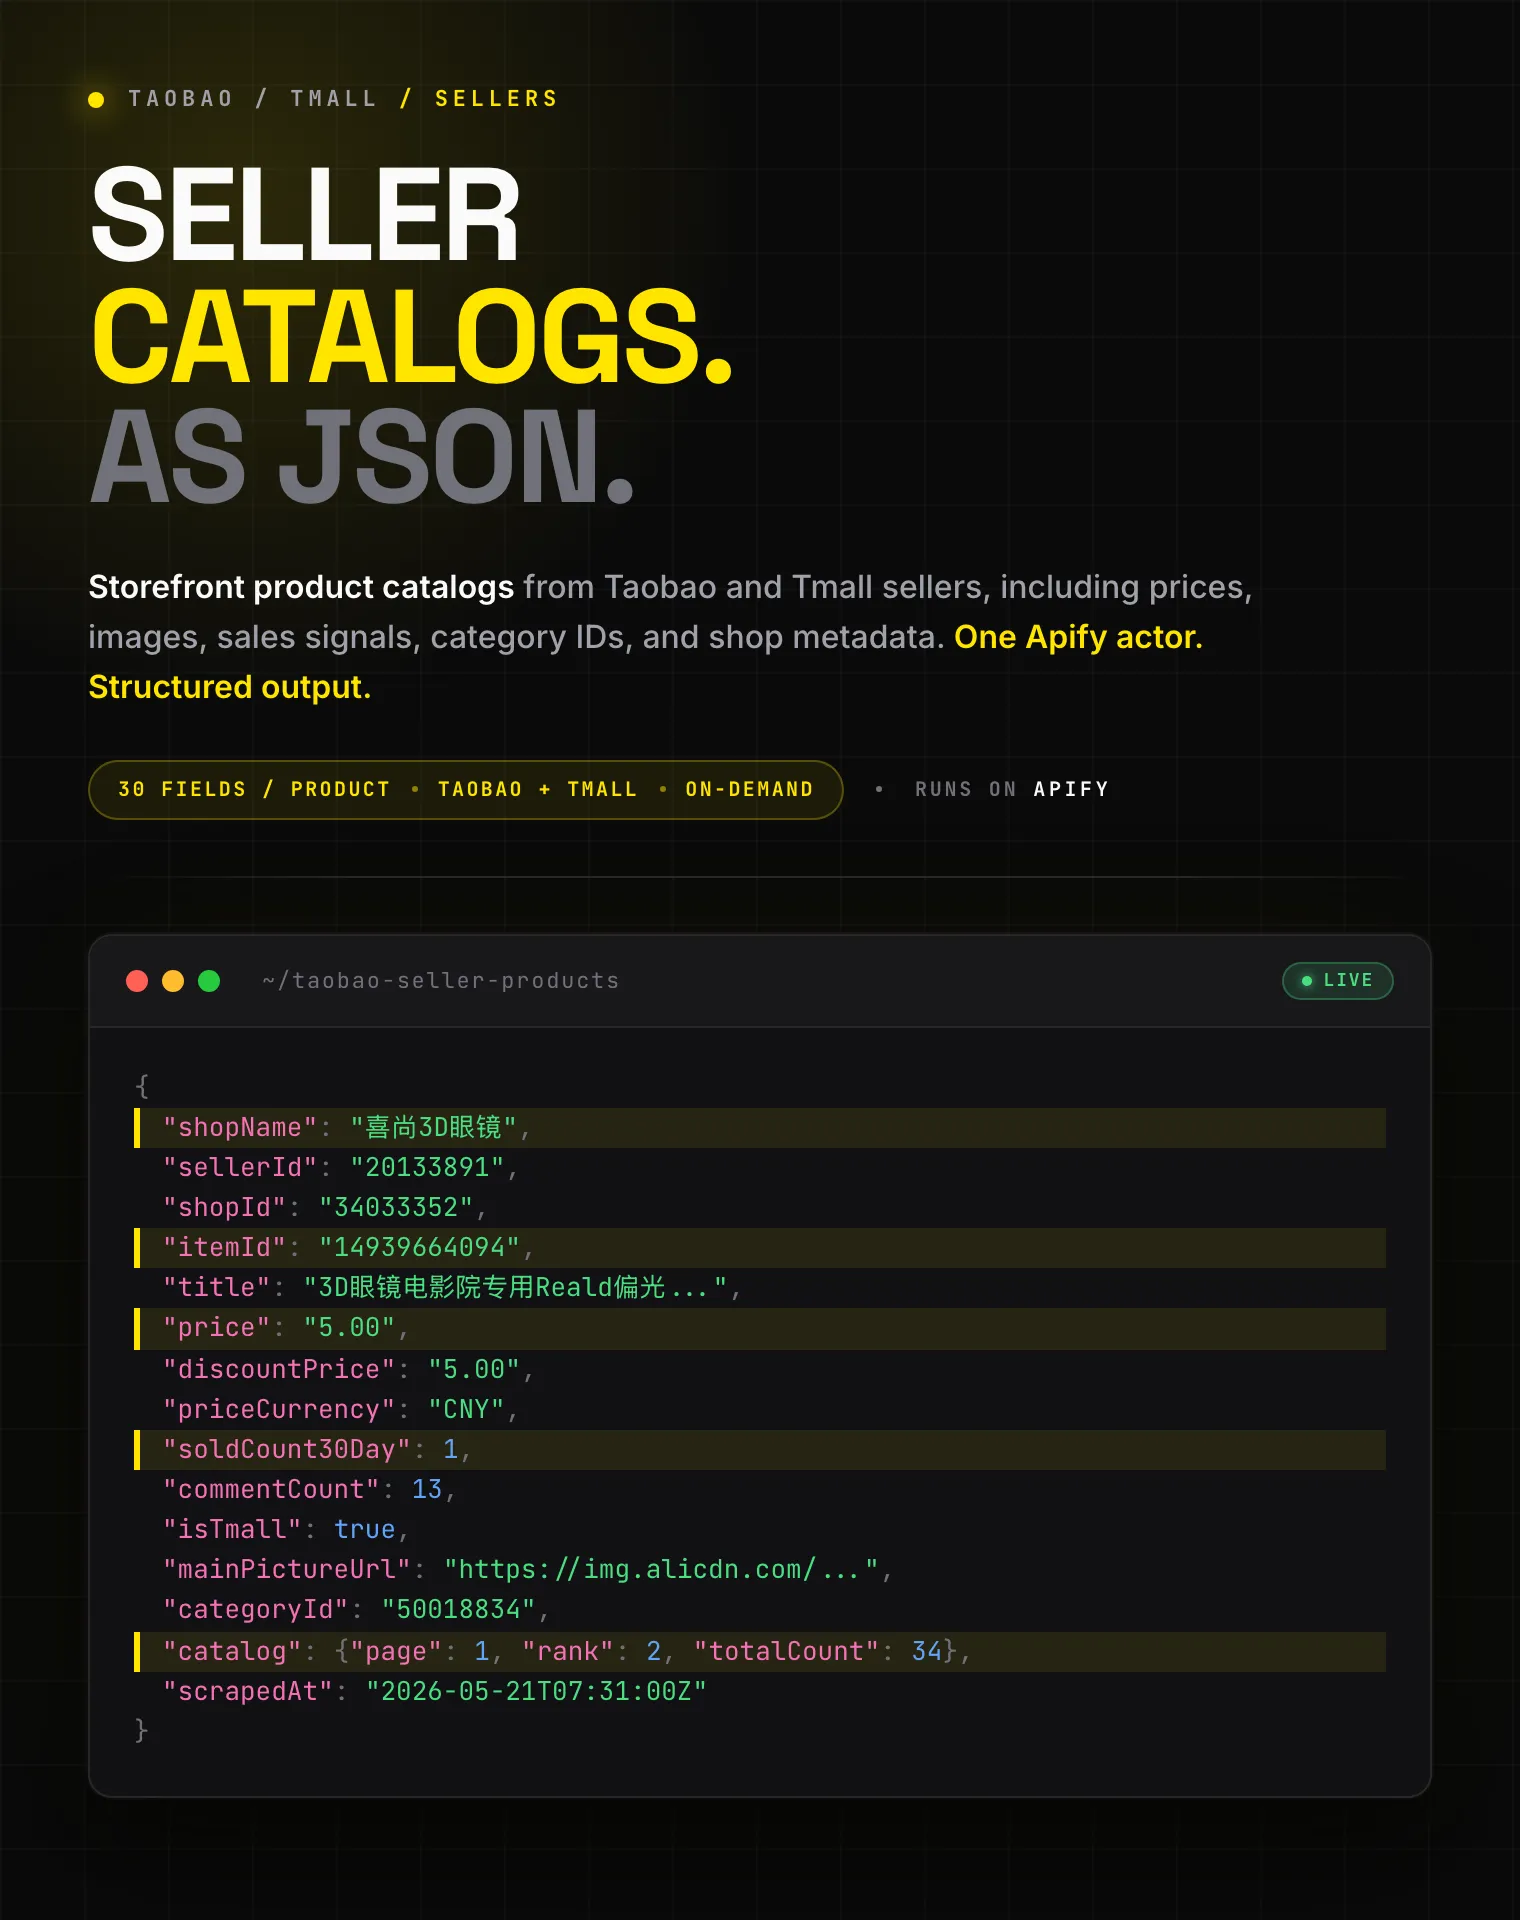Click "TAOBAO + TMALL" in the pill
The image size is (1520, 1920).
[537, 789]
